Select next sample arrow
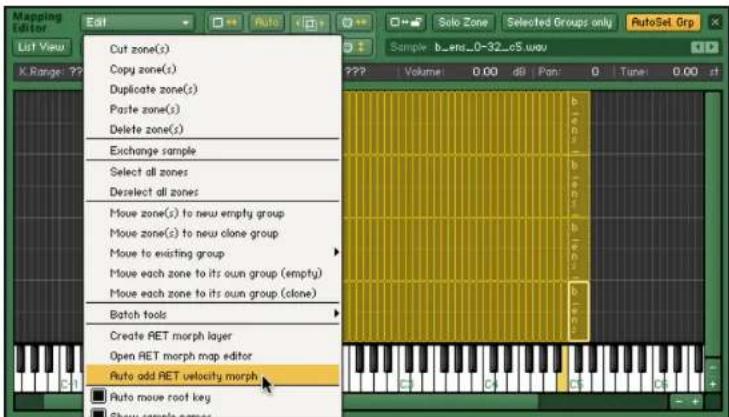Image resolution: width=729 pixels, height=417 pixels. tap(712, 47)
